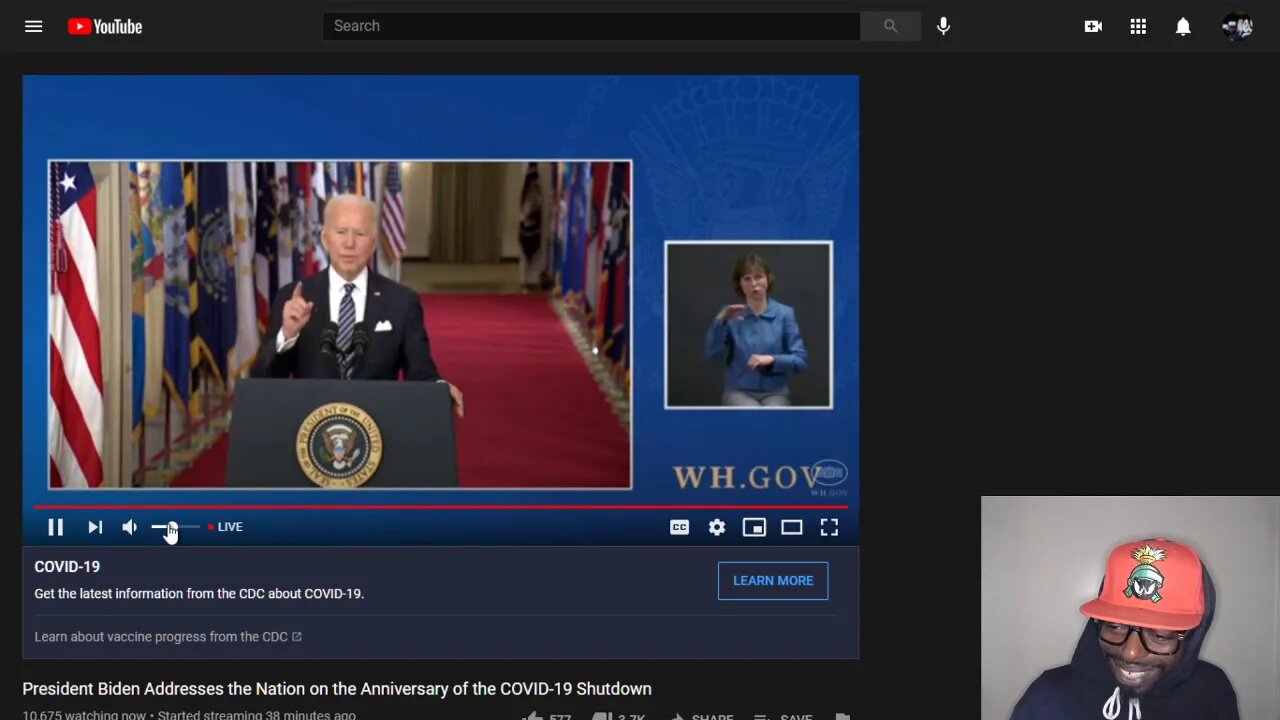Switch to miniplayer mode
1280x720 pixels.
754,527
